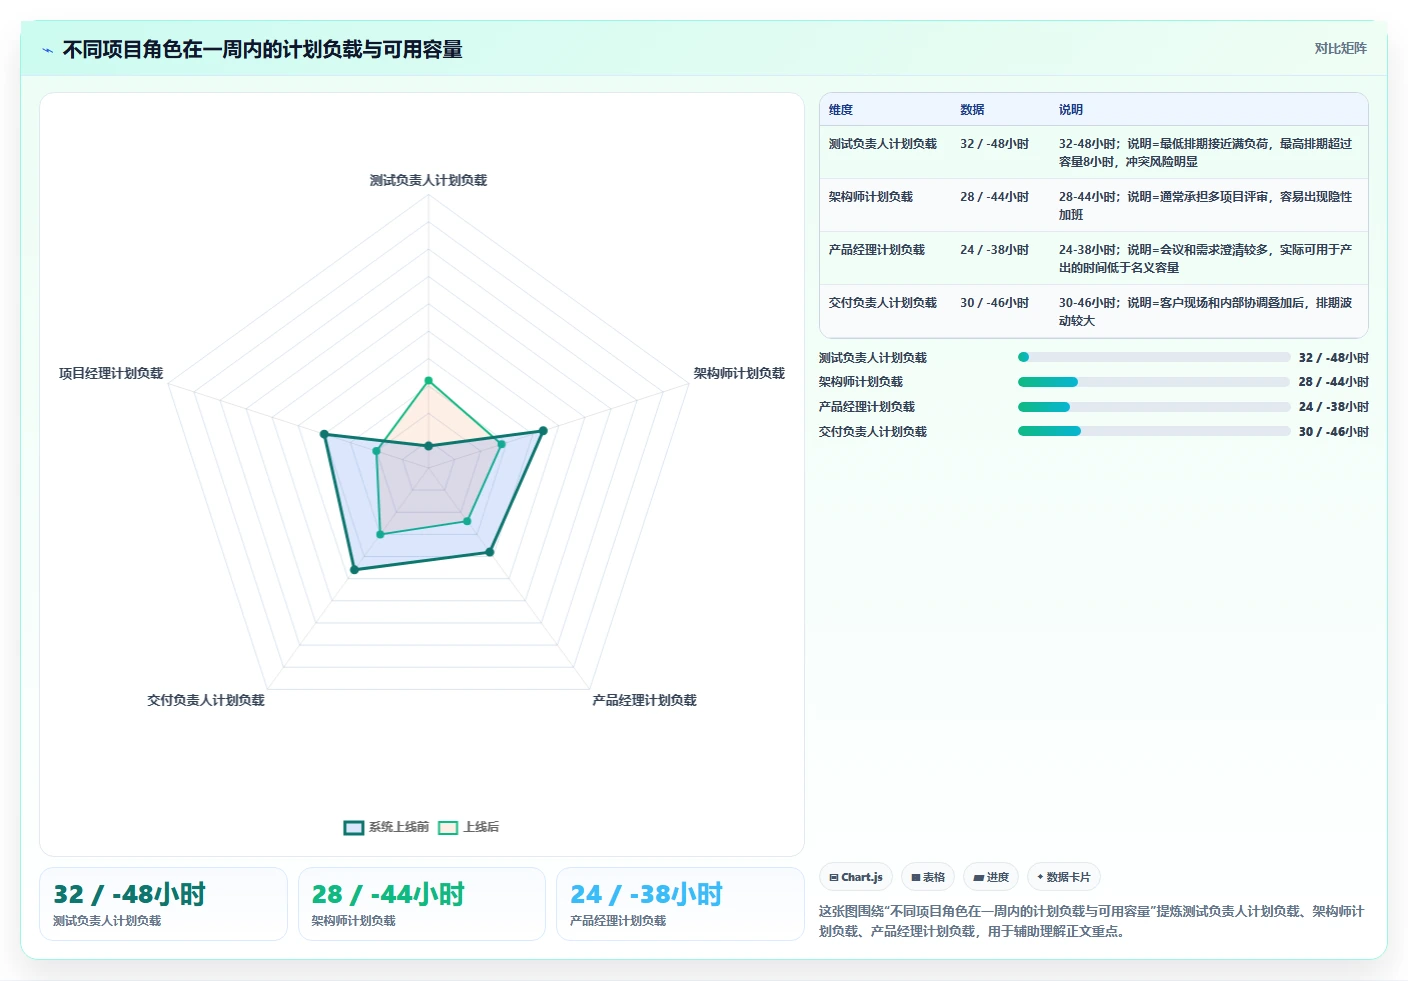Click the table cell 32 / -48小时
Viewport: 1408px width, 981px height.
pyautogui.click(x=994, y=144)
